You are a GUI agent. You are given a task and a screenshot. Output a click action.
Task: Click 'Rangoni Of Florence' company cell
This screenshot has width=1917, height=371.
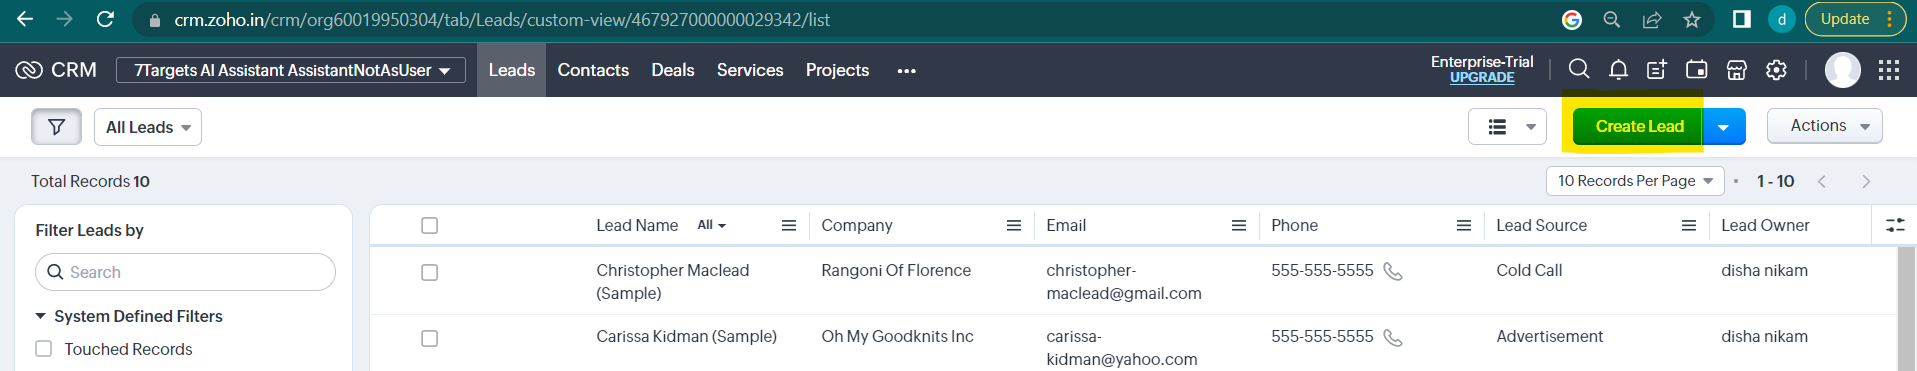tap(896, 271)
